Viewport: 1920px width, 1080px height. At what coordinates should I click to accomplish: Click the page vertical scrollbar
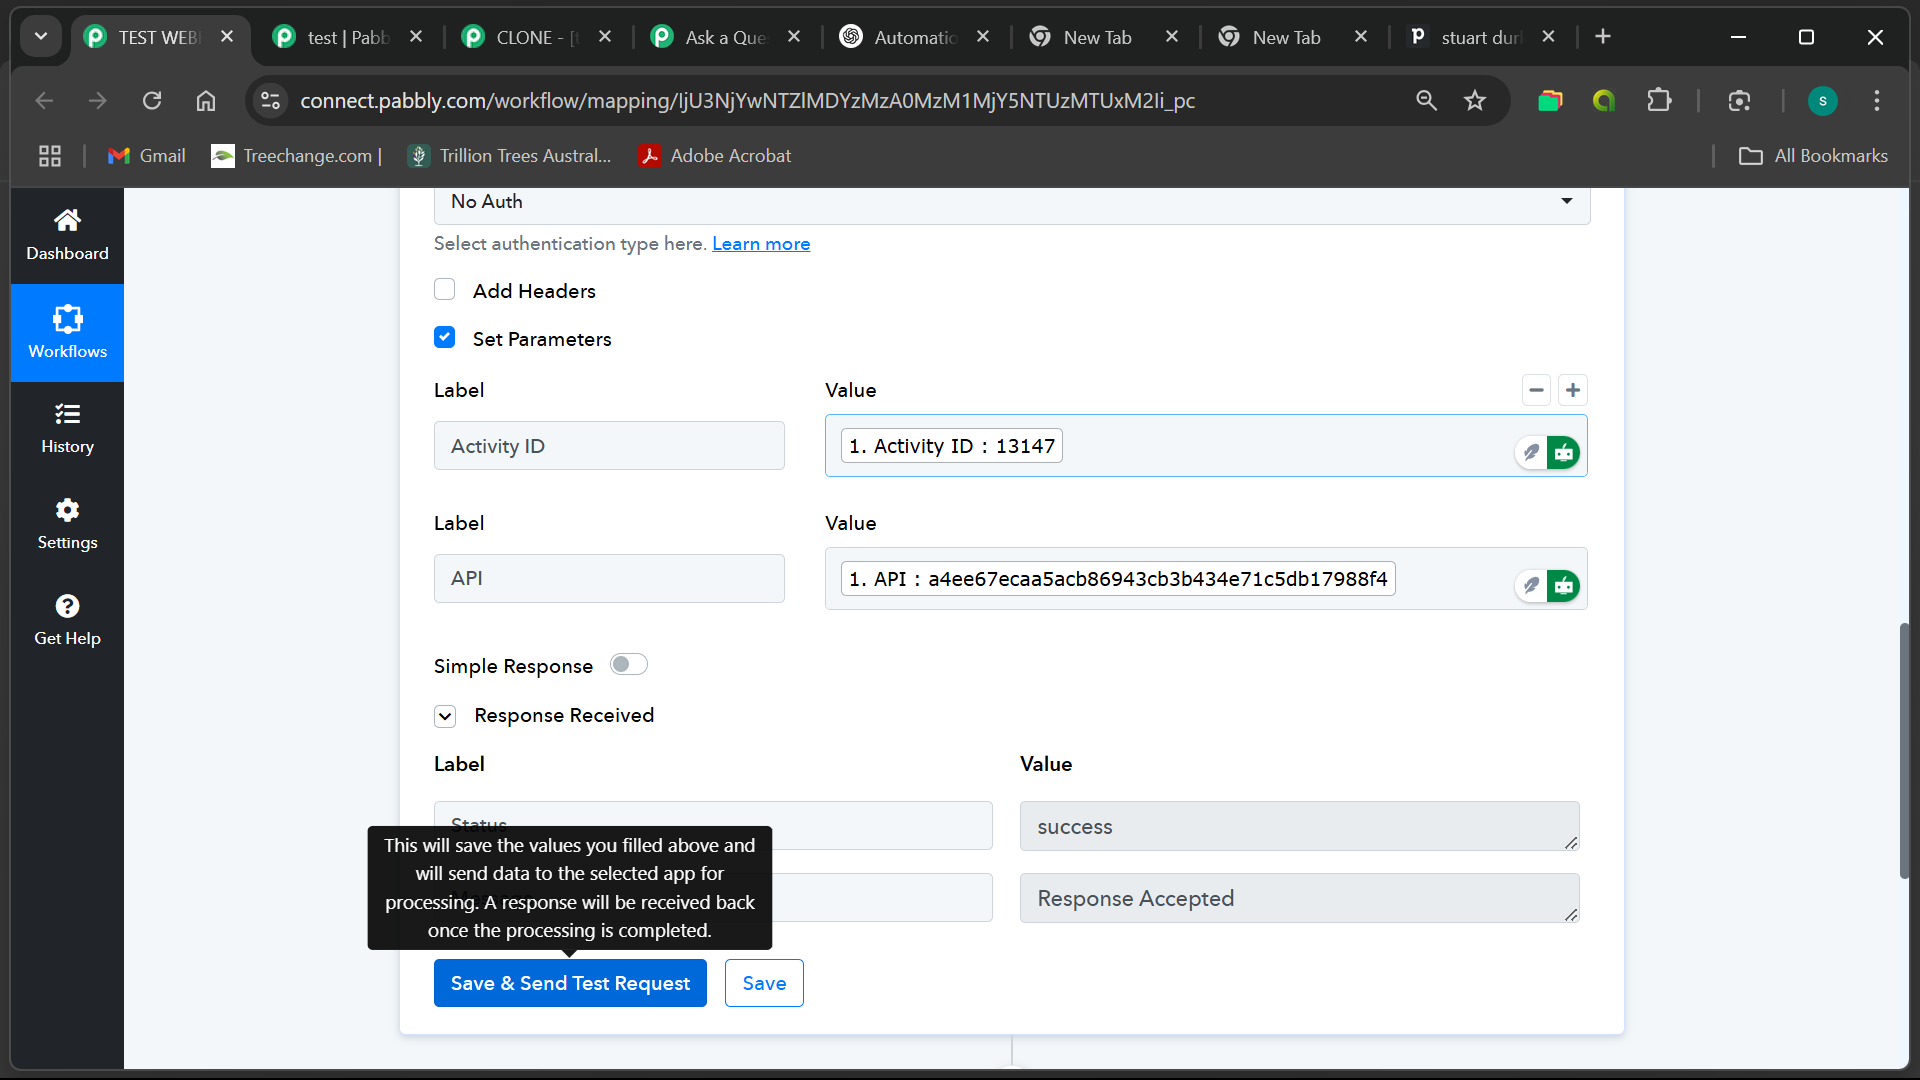click(1904, 750)
